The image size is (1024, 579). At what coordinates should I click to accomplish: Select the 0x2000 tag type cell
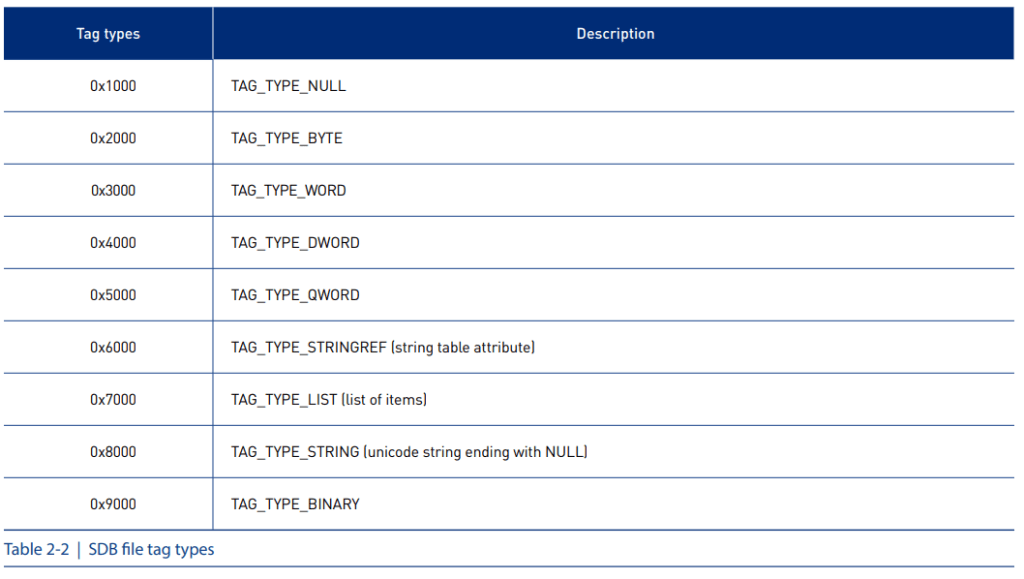tap(113, 138)
